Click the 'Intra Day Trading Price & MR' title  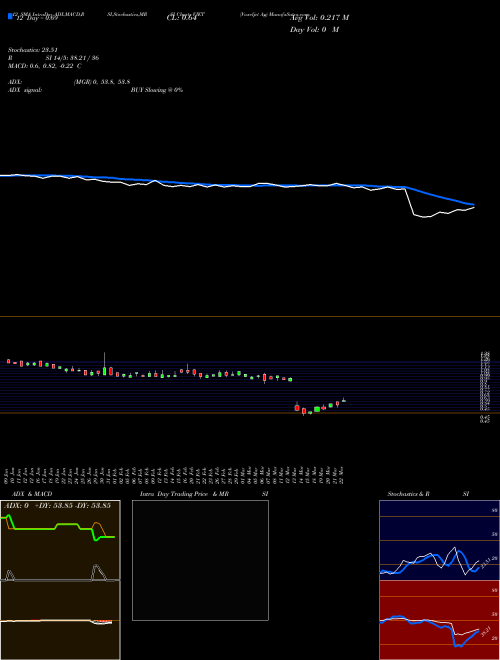pos(184,494)
